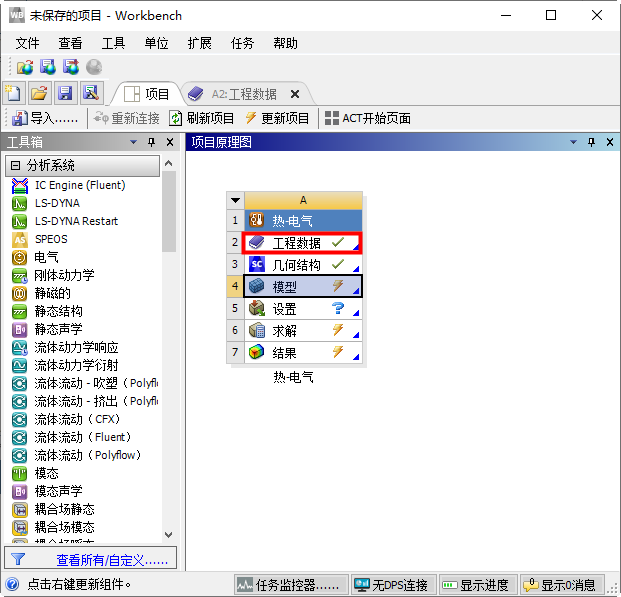Screen dimensions: 621x597
Task: Click 显示进度 in the status bar
Action: coord(478,585)
